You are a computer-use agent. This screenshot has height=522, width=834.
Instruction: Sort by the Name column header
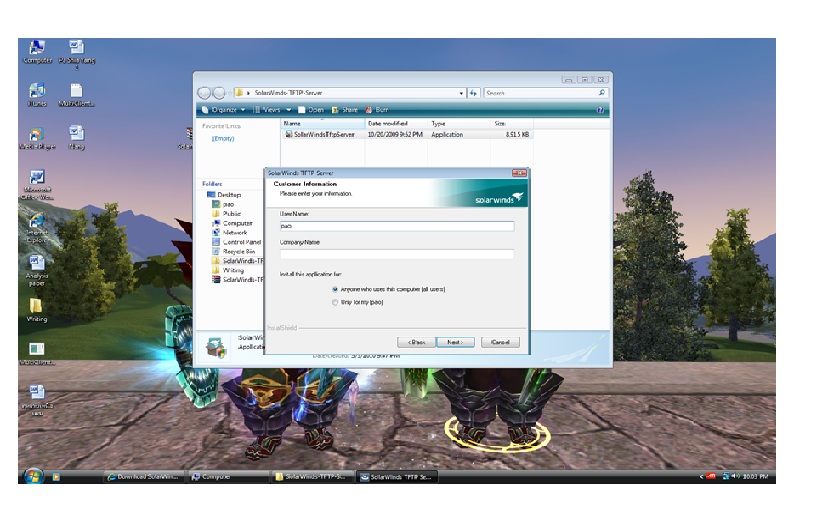coord(323,123)
